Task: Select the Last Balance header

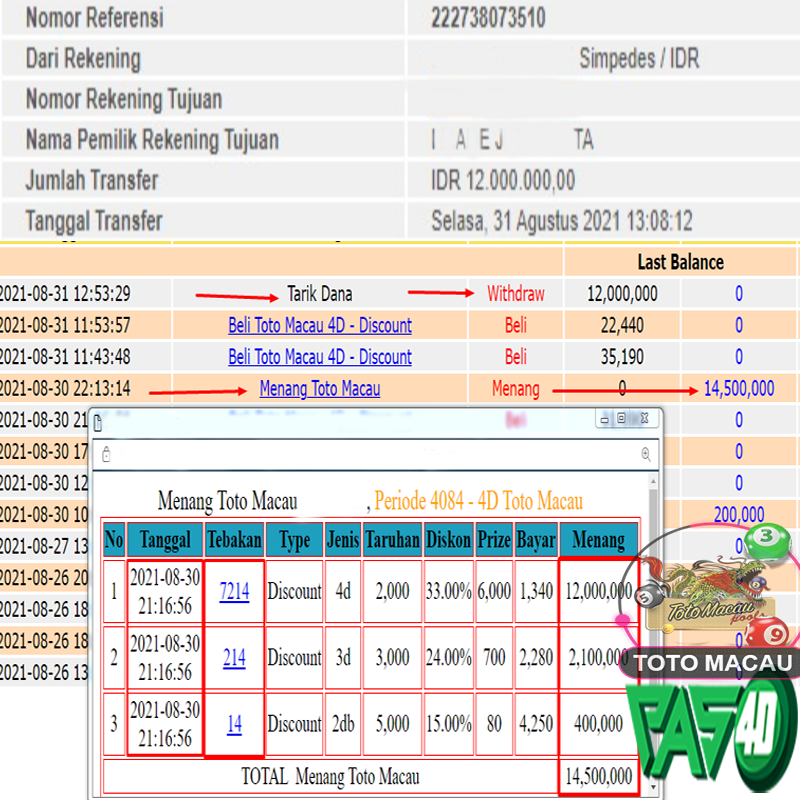Action: click(x=681, y=262)
